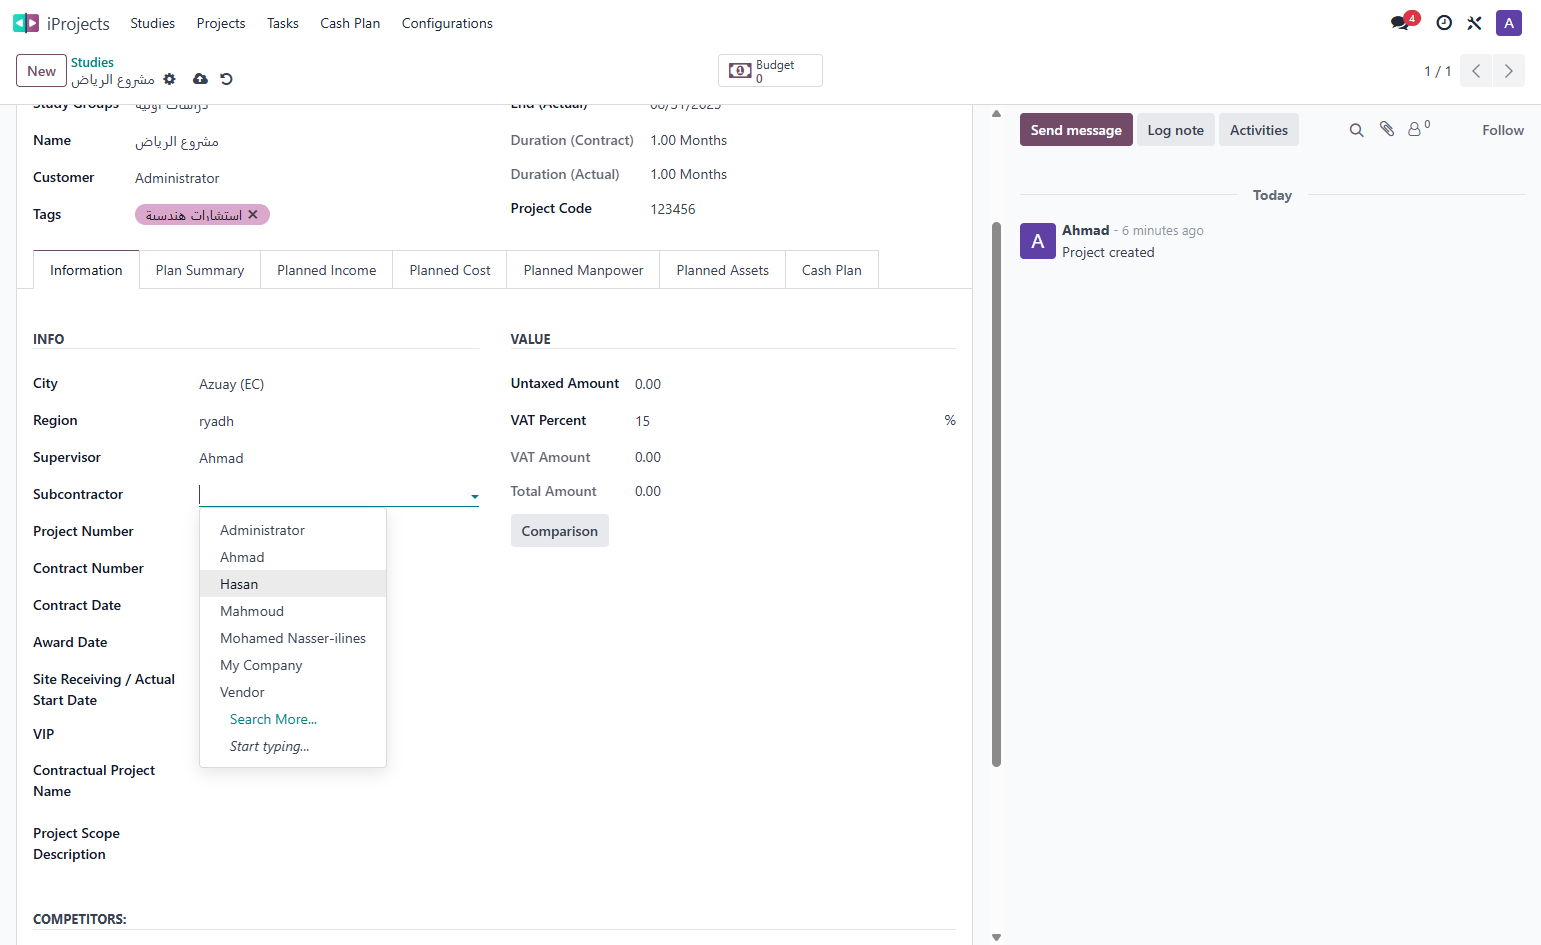Click the Comparison button
Screen dimensions: 1541x945
point(560,531)
